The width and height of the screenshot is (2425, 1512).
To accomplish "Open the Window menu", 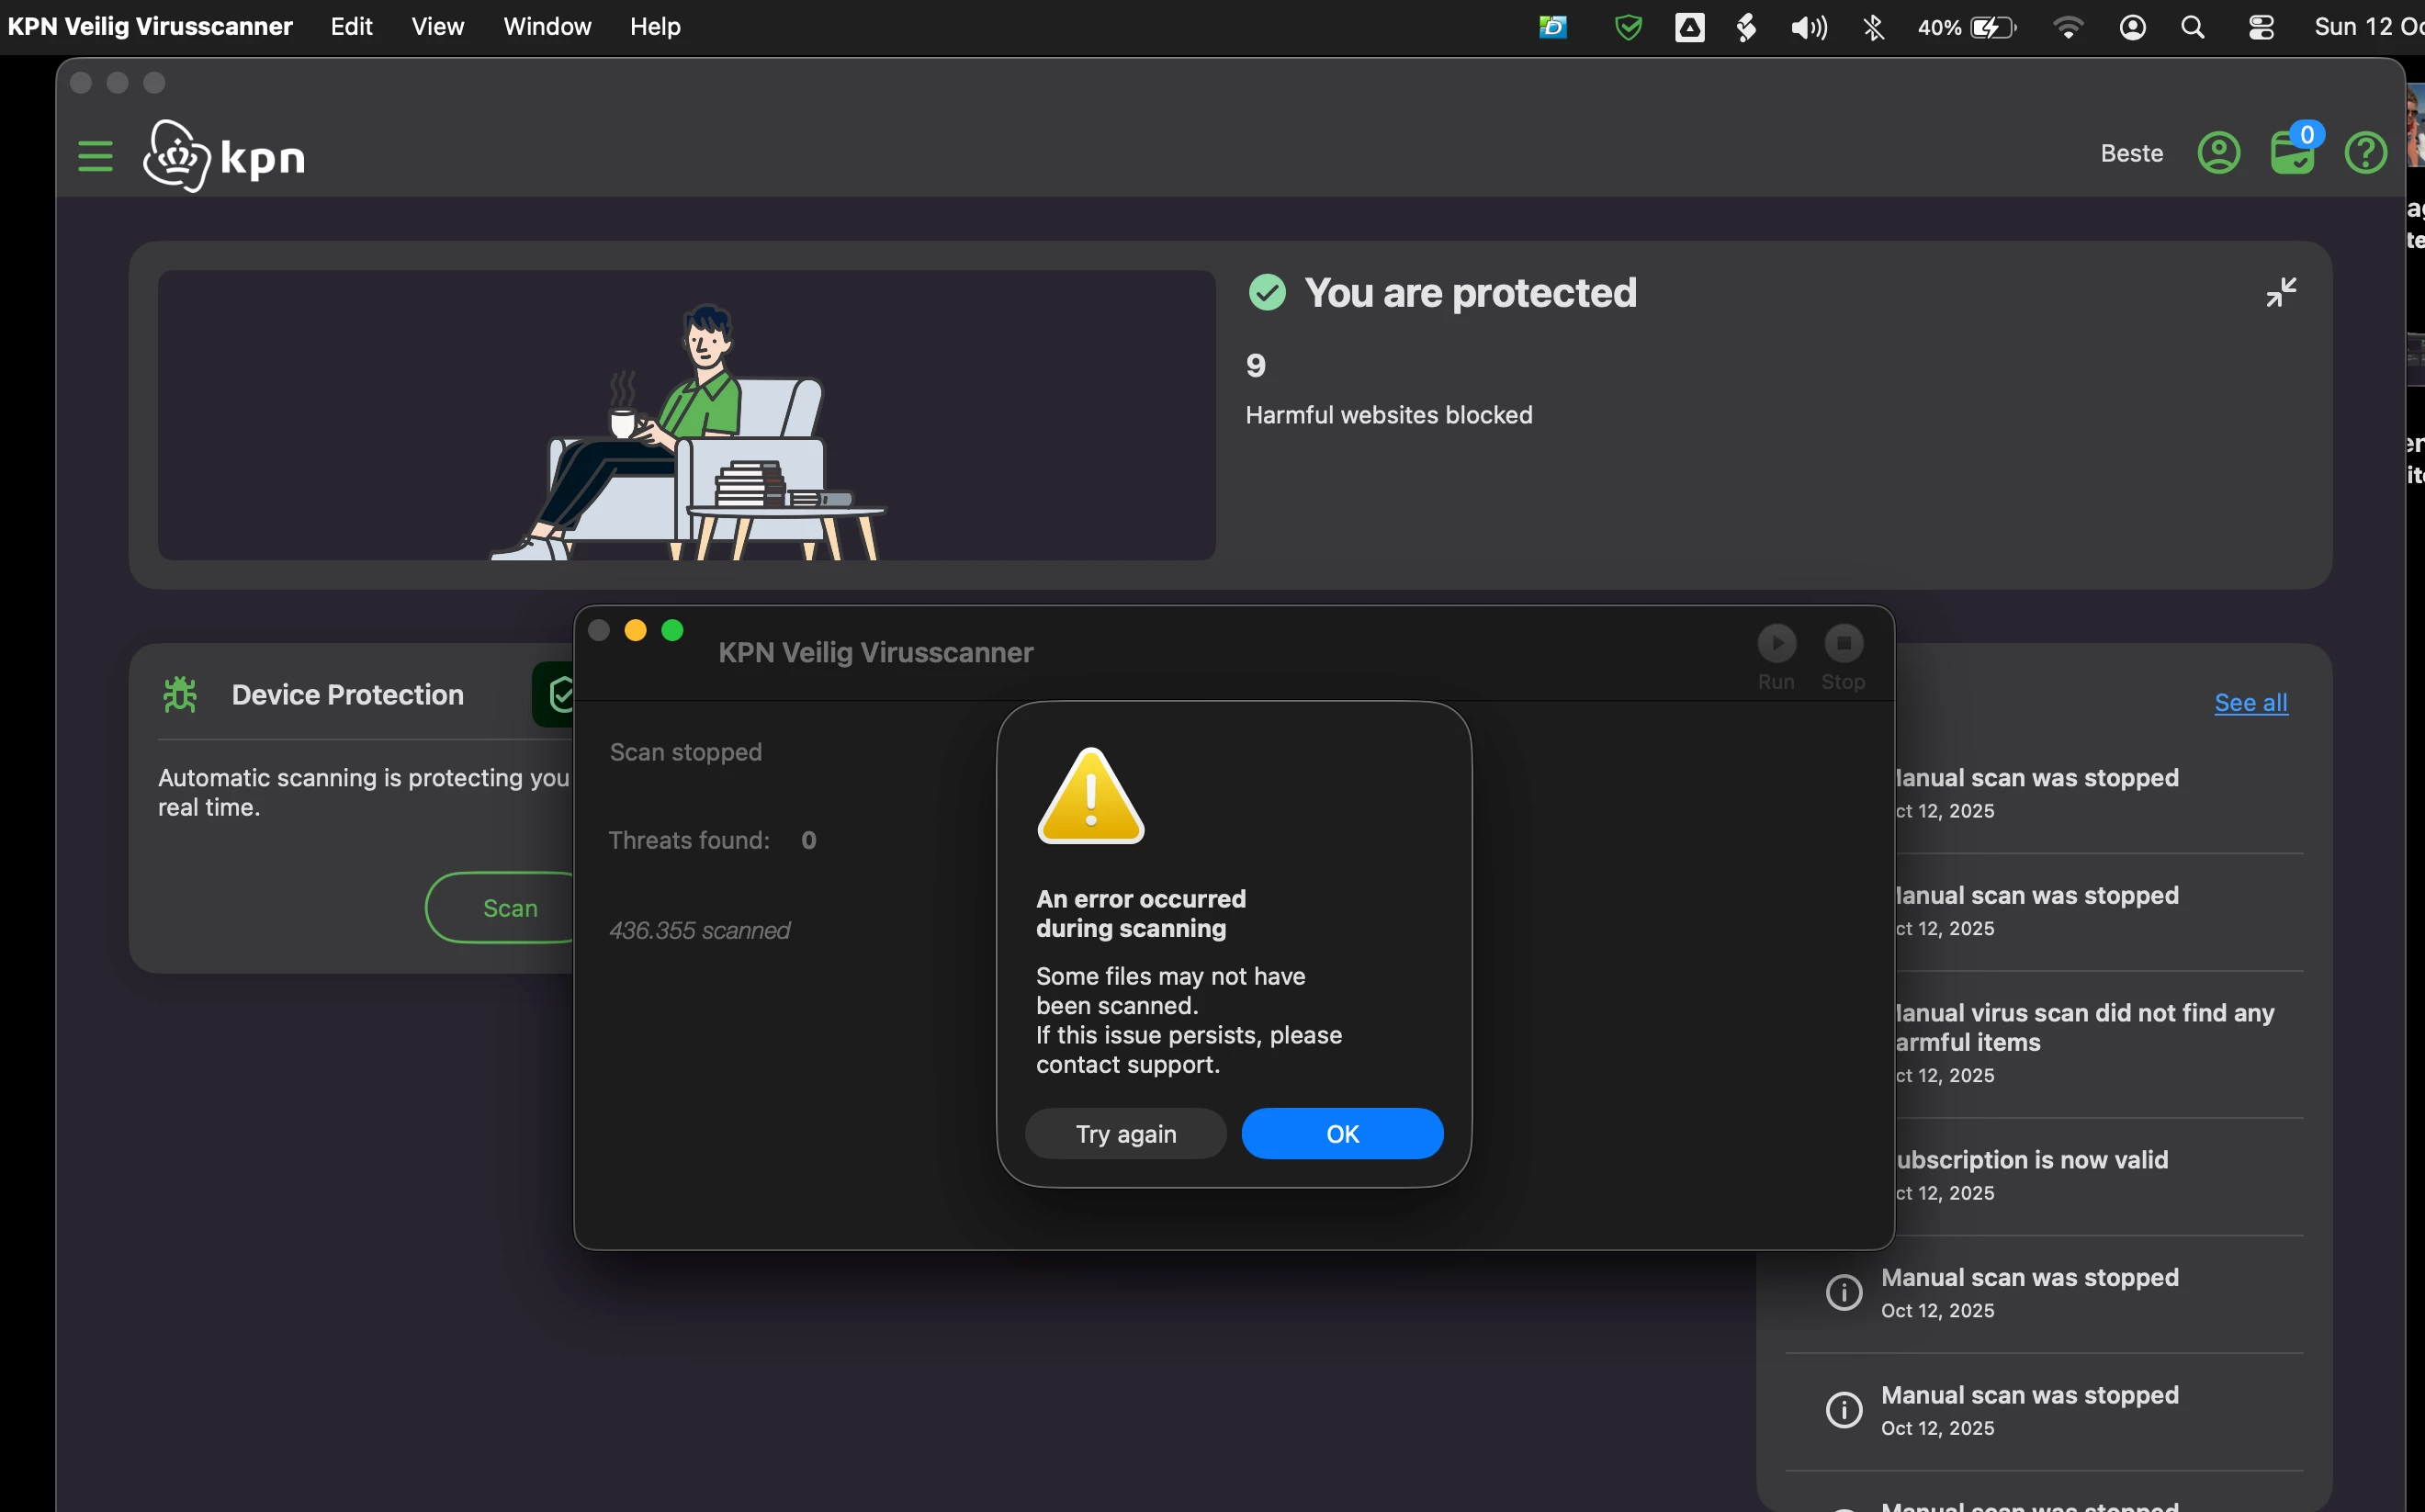I will (x=547, y=27).
